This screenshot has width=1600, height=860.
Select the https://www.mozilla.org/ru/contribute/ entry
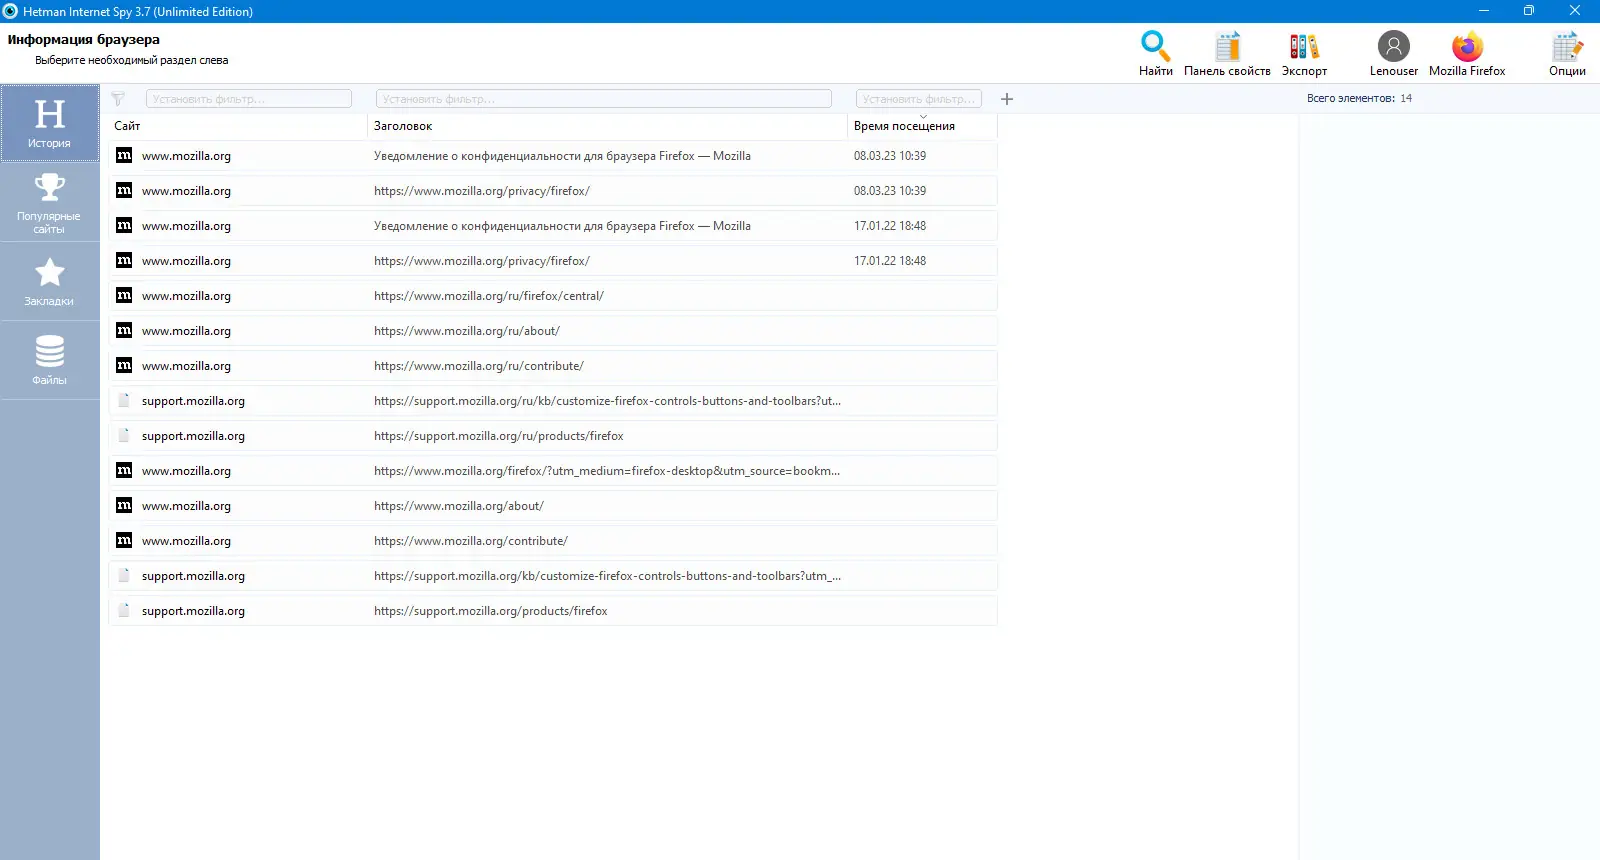pyautogui.click(x=479, y=366)
